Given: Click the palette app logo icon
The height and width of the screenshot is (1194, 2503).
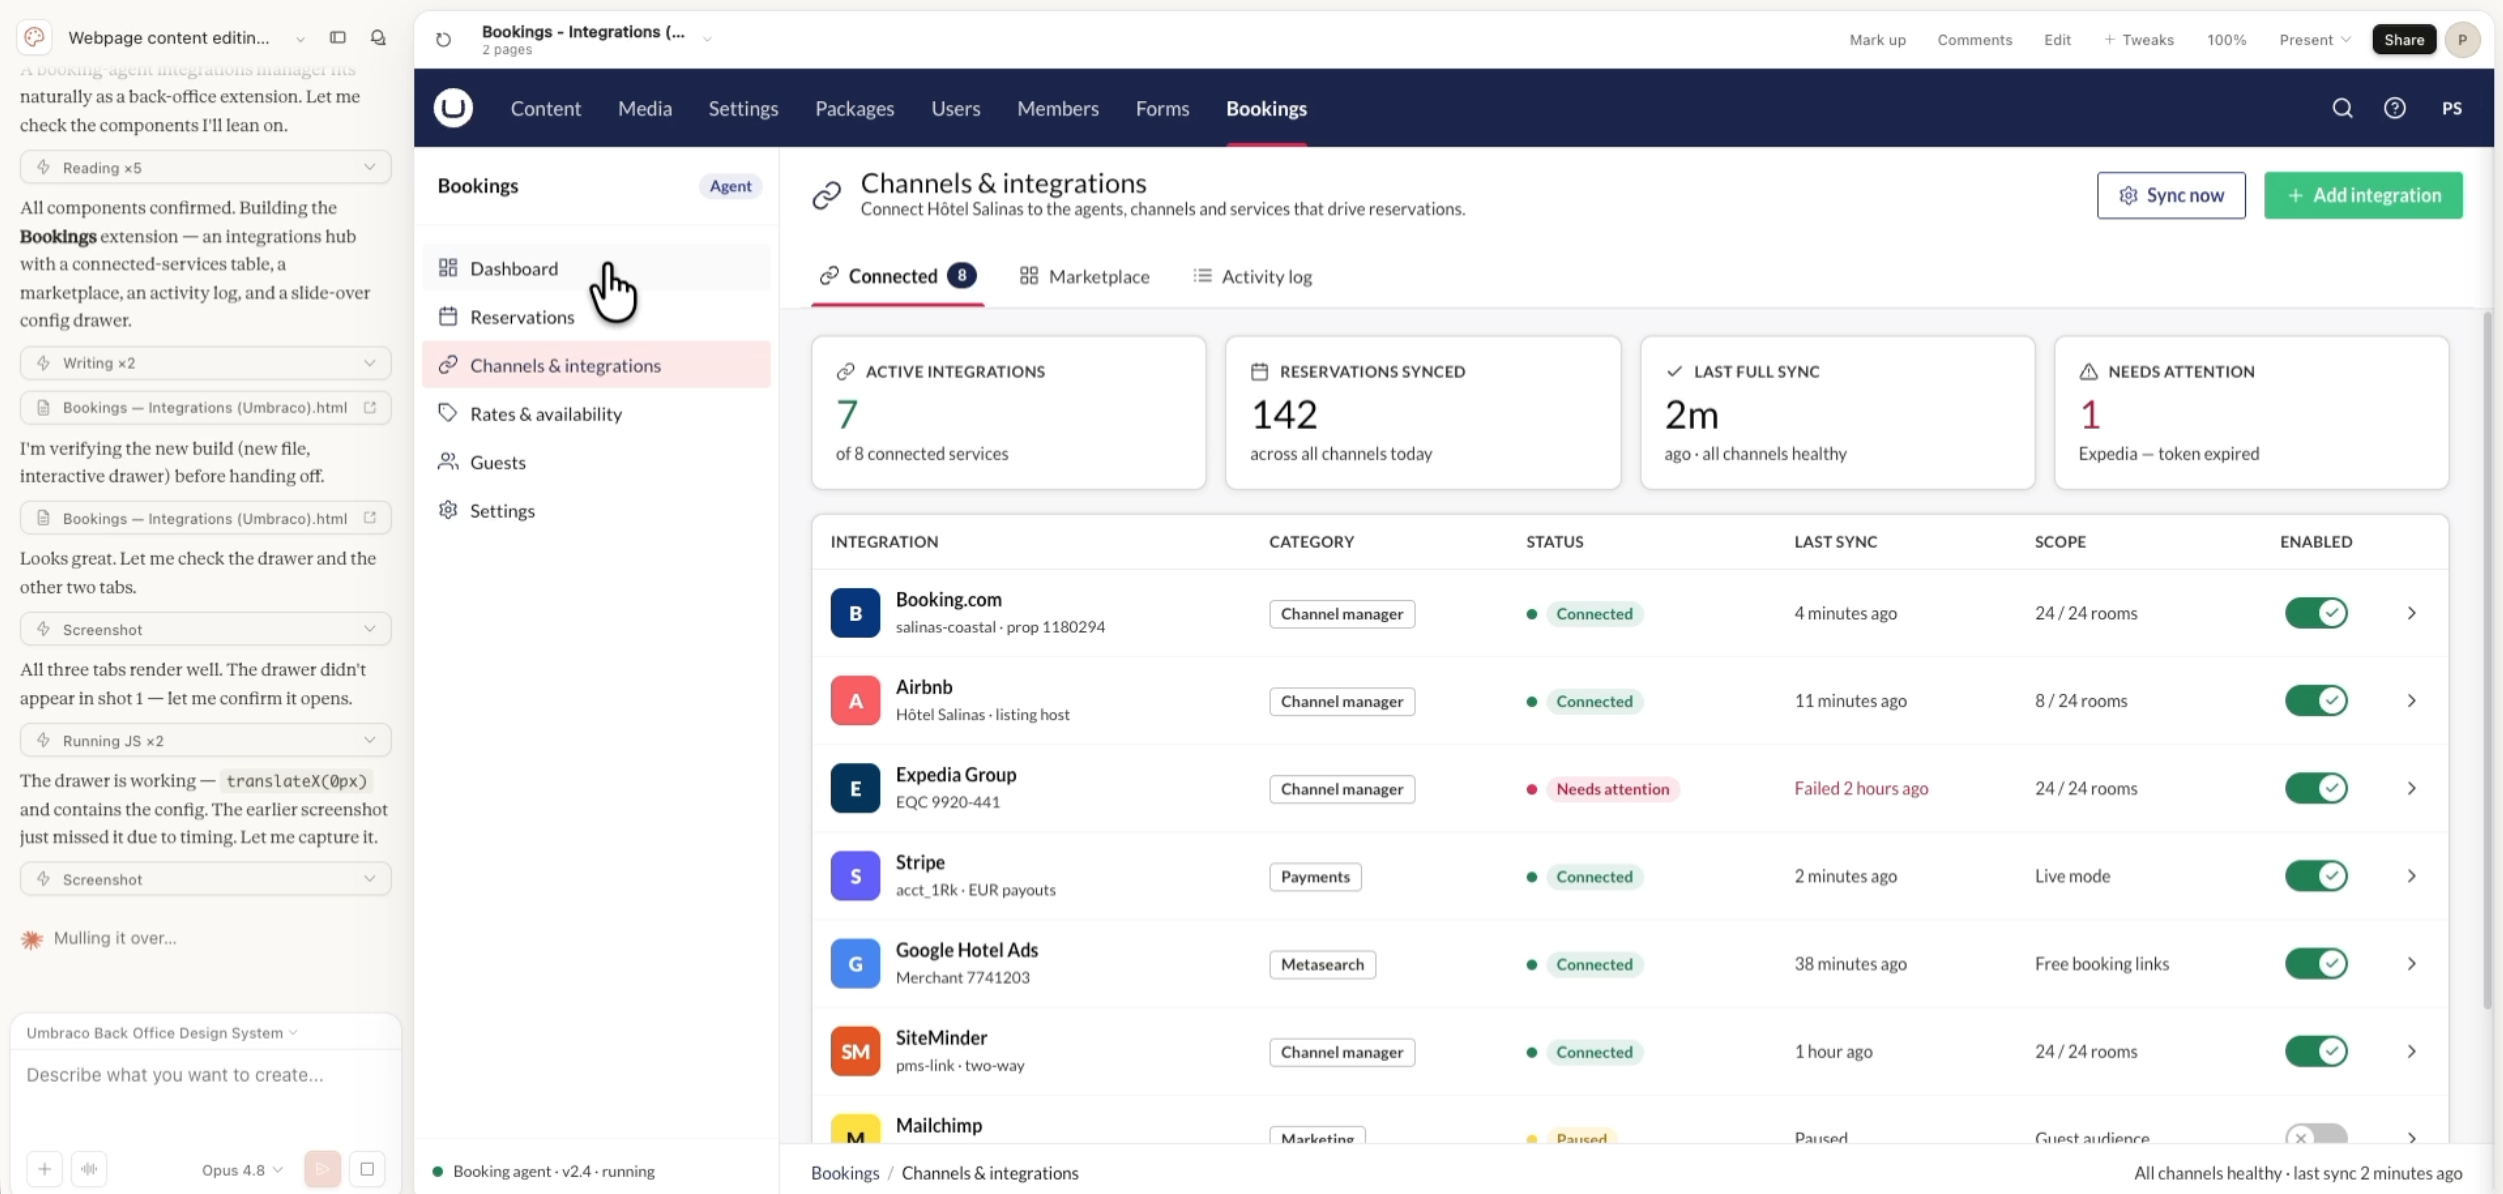Looking at the screenshot, I should coord(35,37).
